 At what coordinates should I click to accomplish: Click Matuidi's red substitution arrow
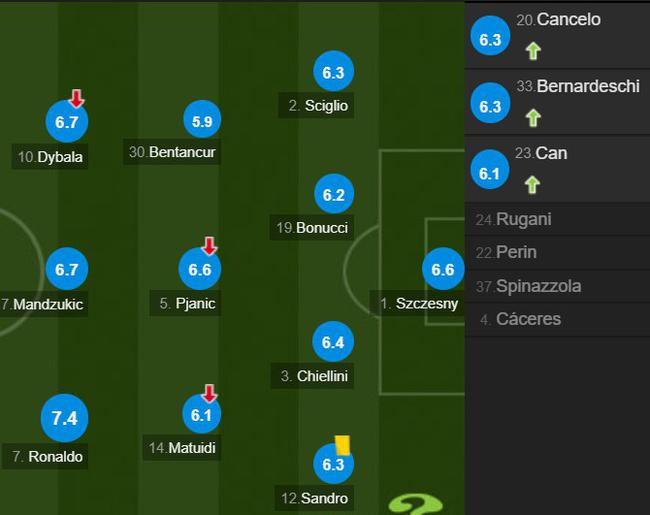click(209, 393)
